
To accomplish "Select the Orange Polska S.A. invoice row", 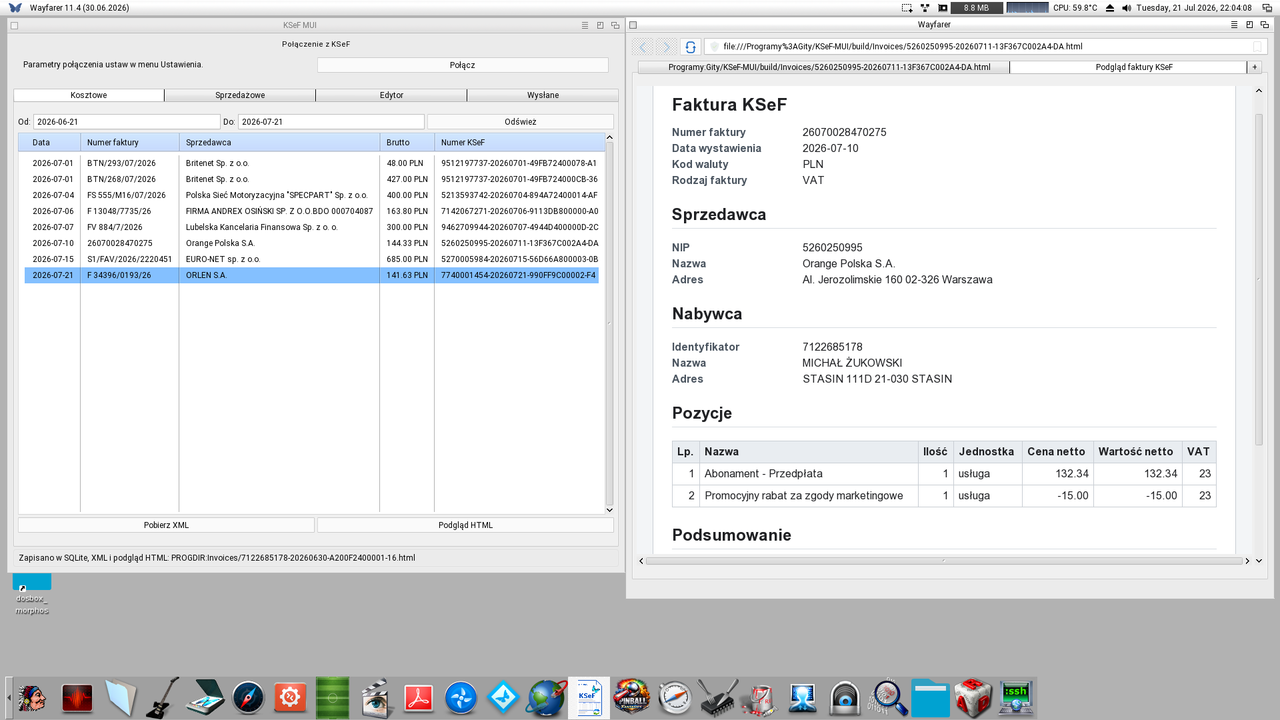I will click(311, 243).
